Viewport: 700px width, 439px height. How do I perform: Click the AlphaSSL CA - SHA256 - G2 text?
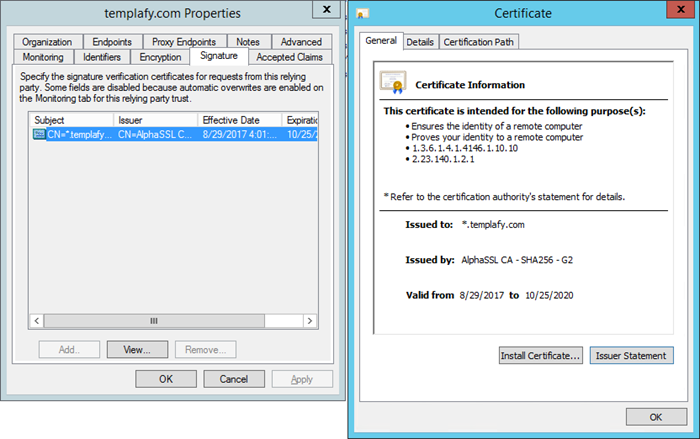[x=517, y=260]
